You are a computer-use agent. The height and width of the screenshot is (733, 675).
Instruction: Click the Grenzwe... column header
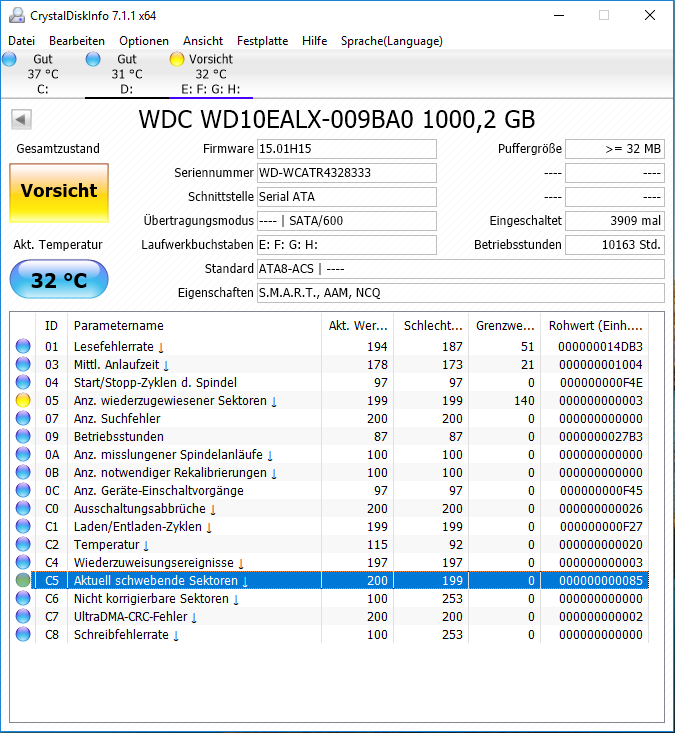505,325
